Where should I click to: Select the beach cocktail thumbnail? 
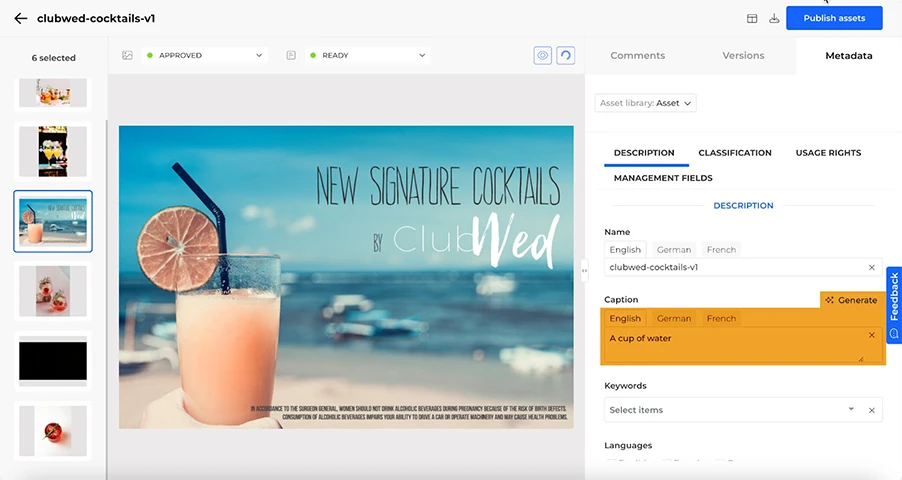(x=53, y=222)
